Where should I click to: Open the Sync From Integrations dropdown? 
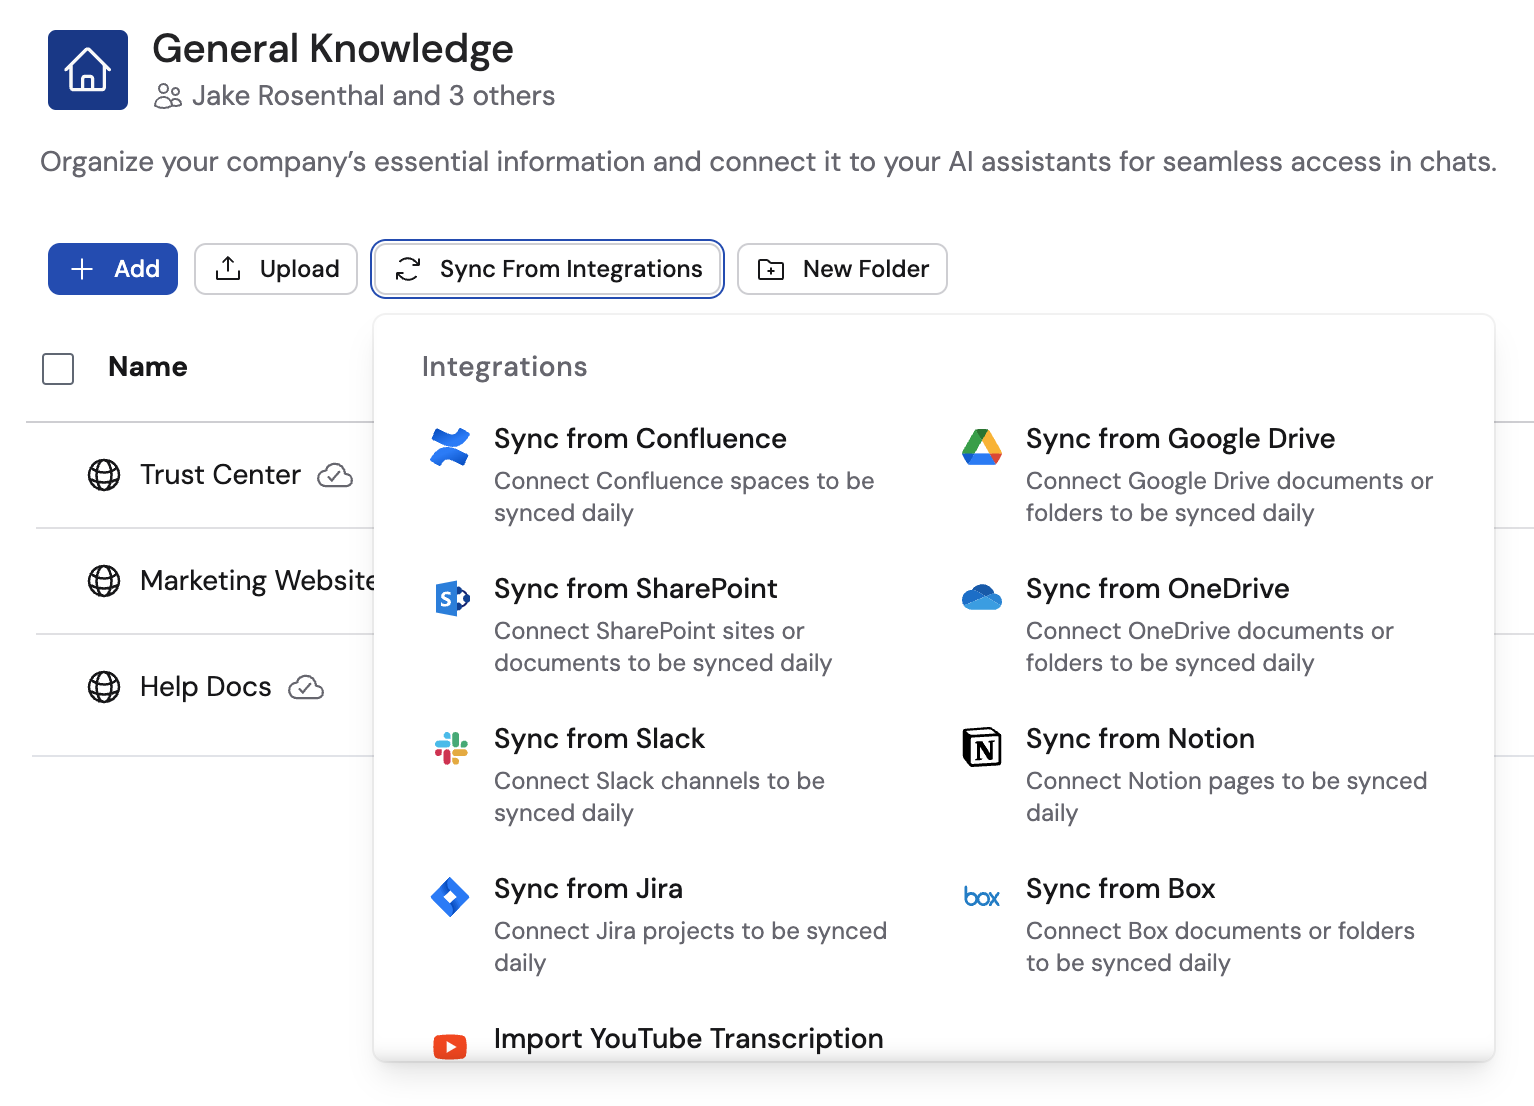[547, 268]
